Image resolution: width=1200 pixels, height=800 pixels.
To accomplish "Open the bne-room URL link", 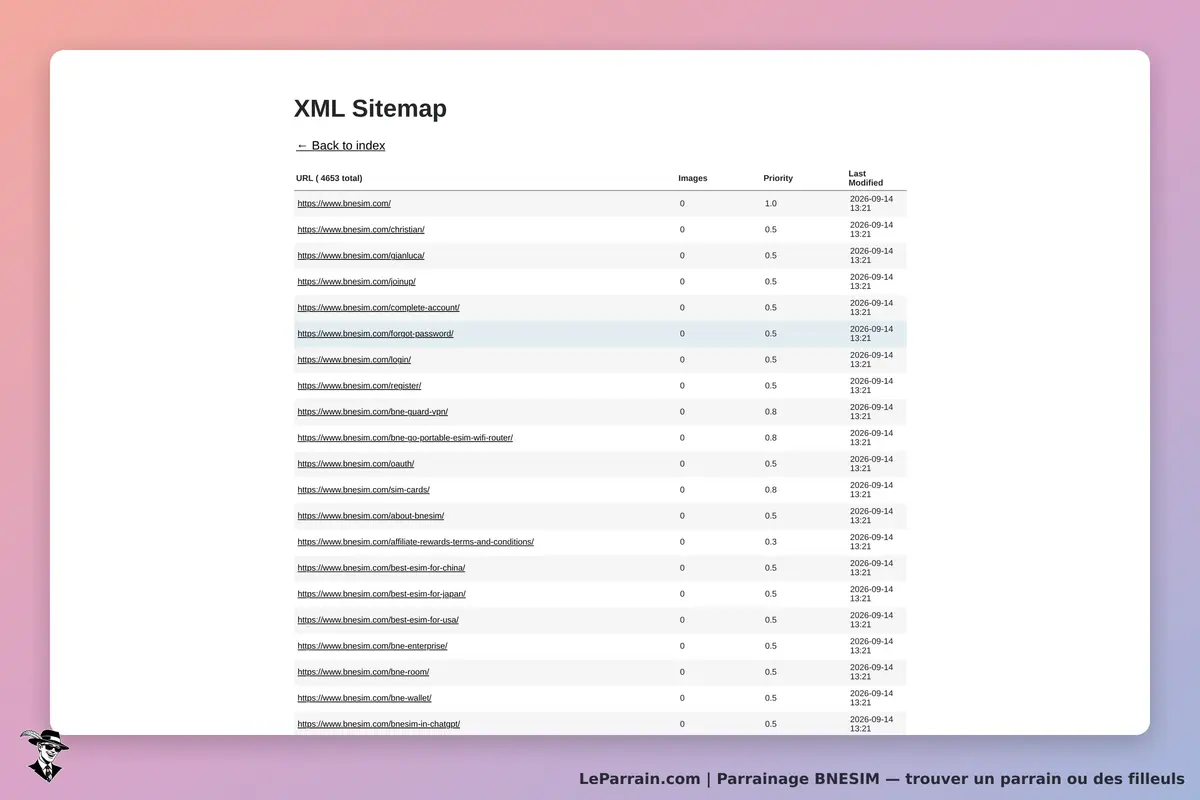I will pyautogui.click(x=363, y=672).
